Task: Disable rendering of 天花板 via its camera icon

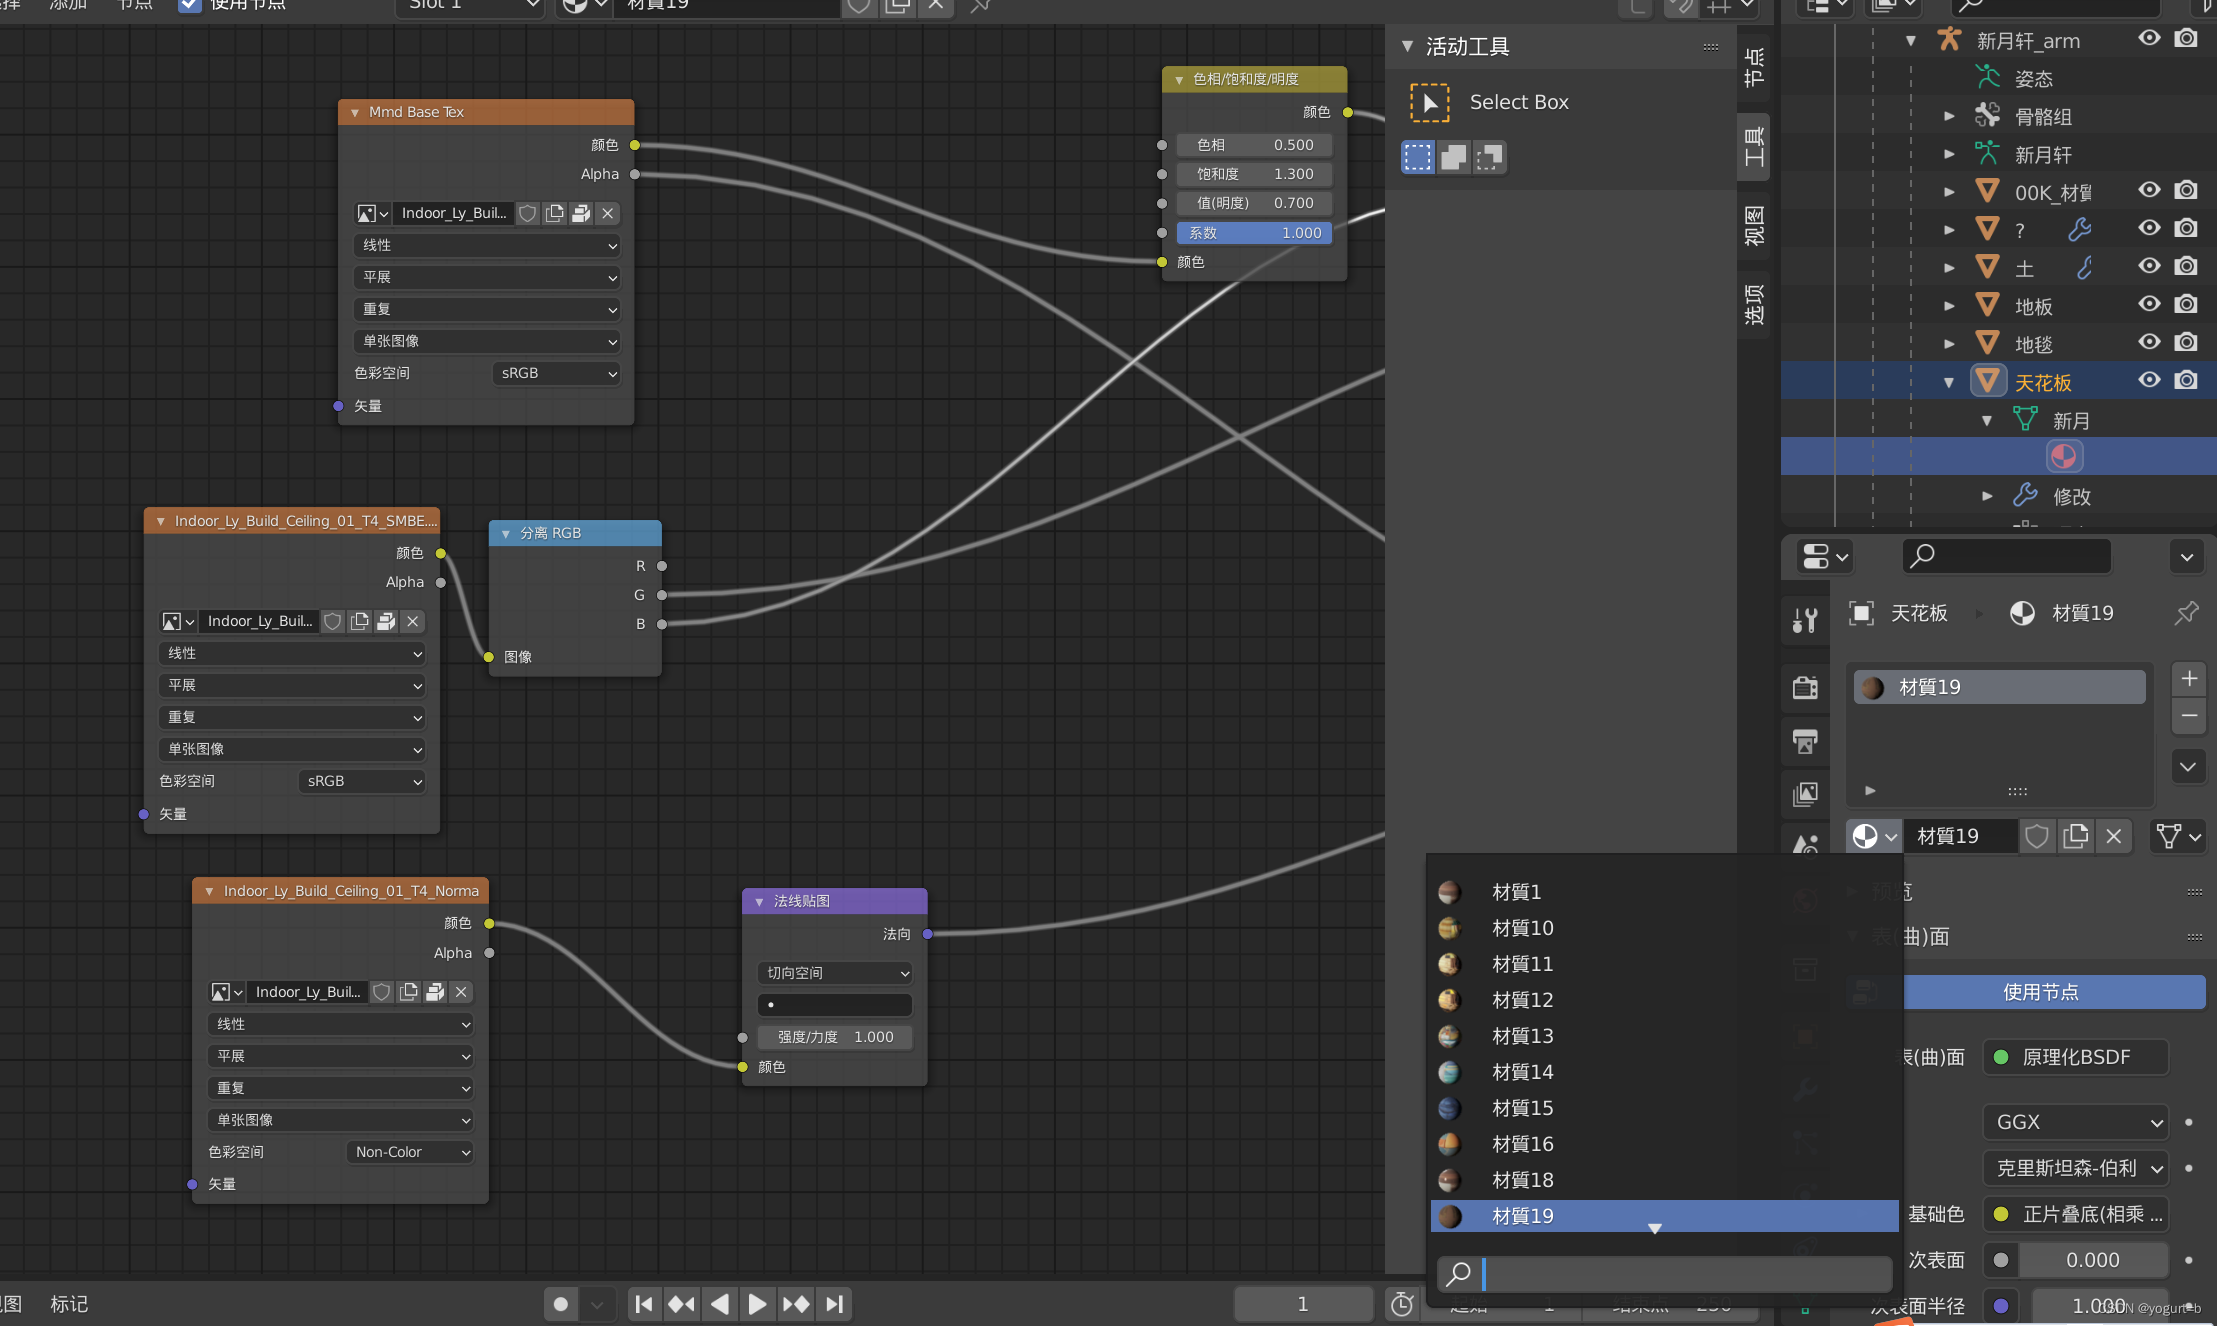Action: click(2187, 381)
